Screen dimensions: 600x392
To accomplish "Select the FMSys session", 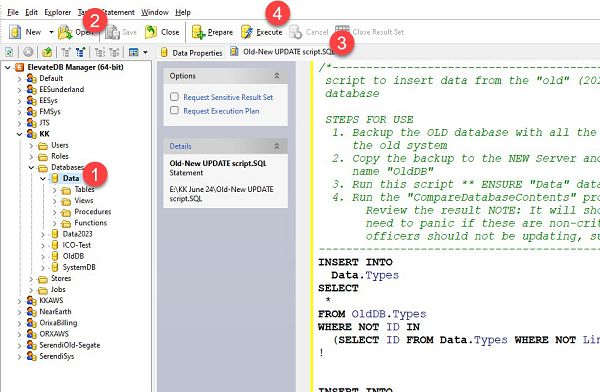I will 50,111.
